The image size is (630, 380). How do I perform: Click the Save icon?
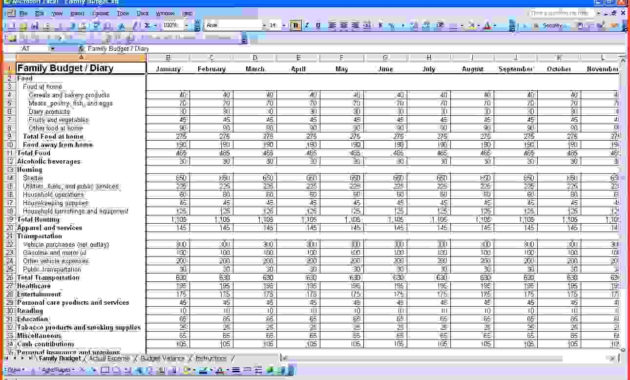pyautogui.click(x=35, y=26)
